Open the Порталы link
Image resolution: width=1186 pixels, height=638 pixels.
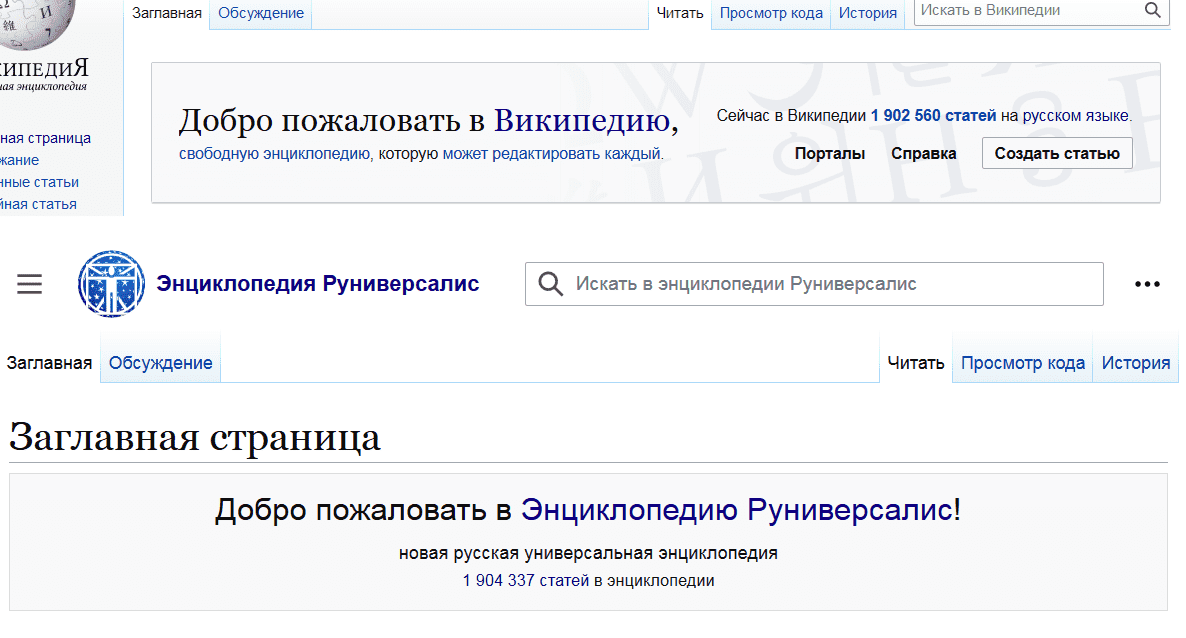pos(830,153)
